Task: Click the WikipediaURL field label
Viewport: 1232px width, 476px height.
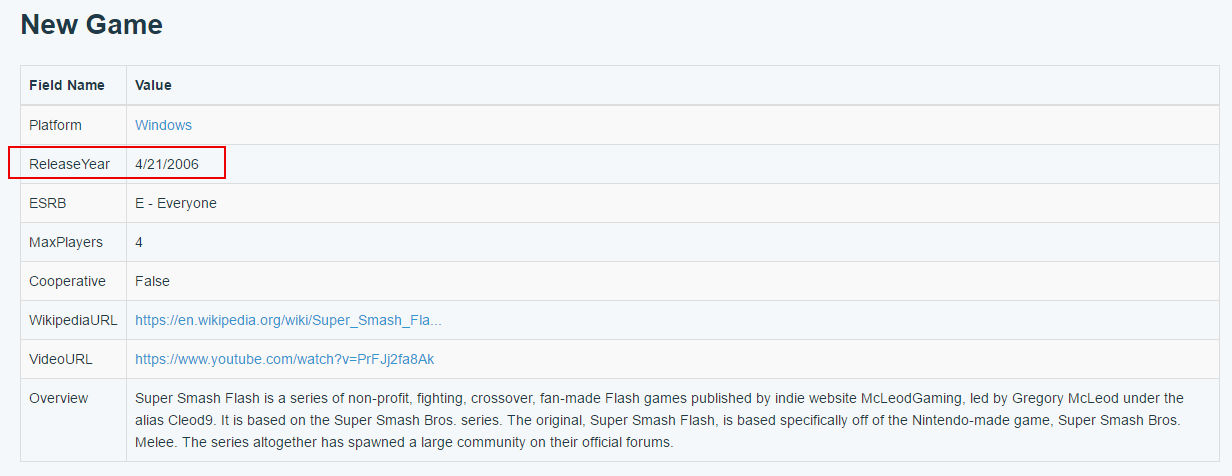Action: pyautogui.click(x=73, y=320)
